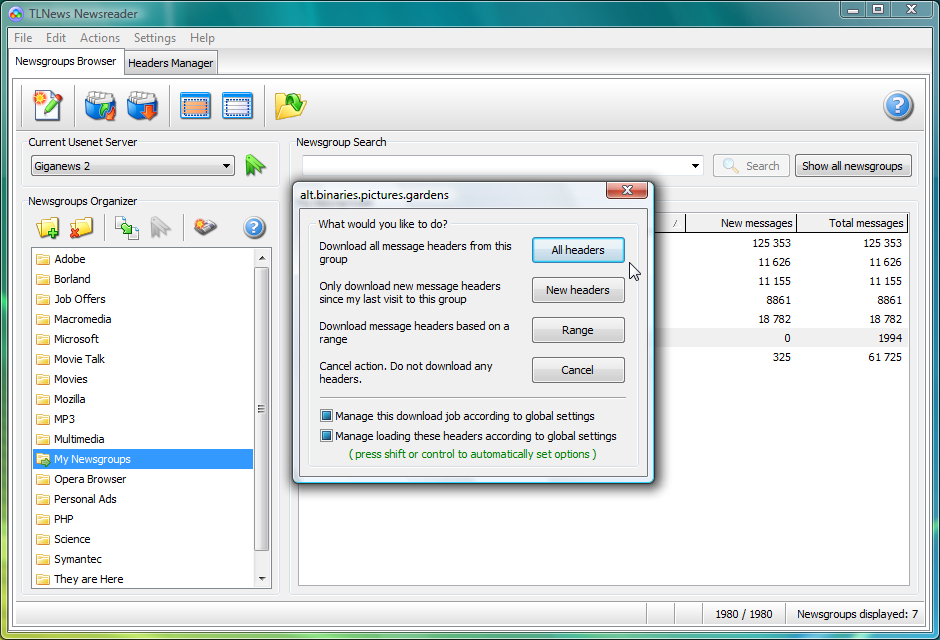This screenshot has height=640, width=940.
Task: Click the organizer list scrollbar down arrow
Action: click(x=263, y=579)
